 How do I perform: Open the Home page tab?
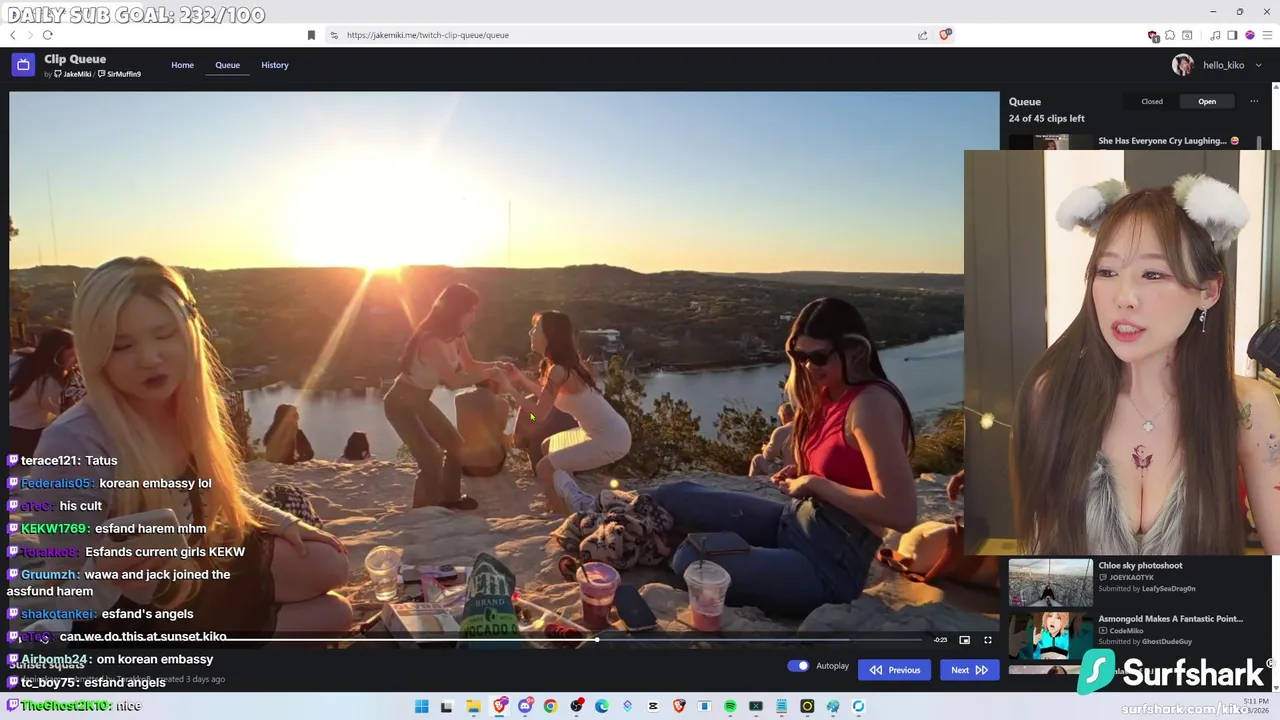click(x=182, y=65)
